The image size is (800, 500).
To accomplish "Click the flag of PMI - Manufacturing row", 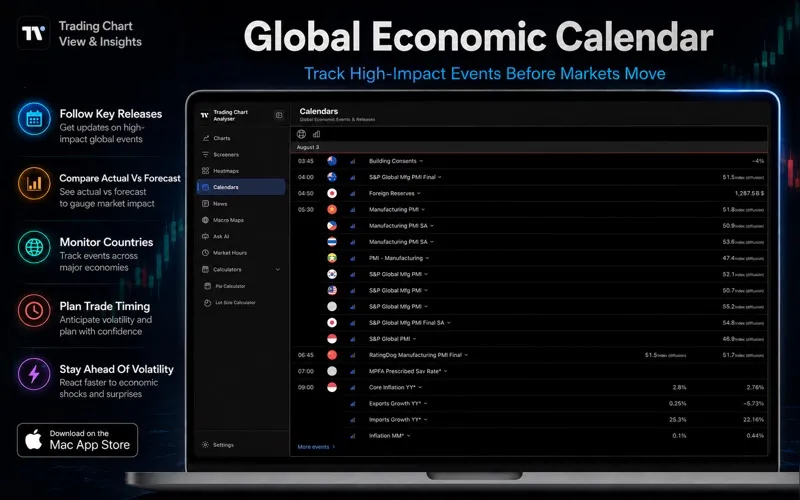I will tap(332, 258).
